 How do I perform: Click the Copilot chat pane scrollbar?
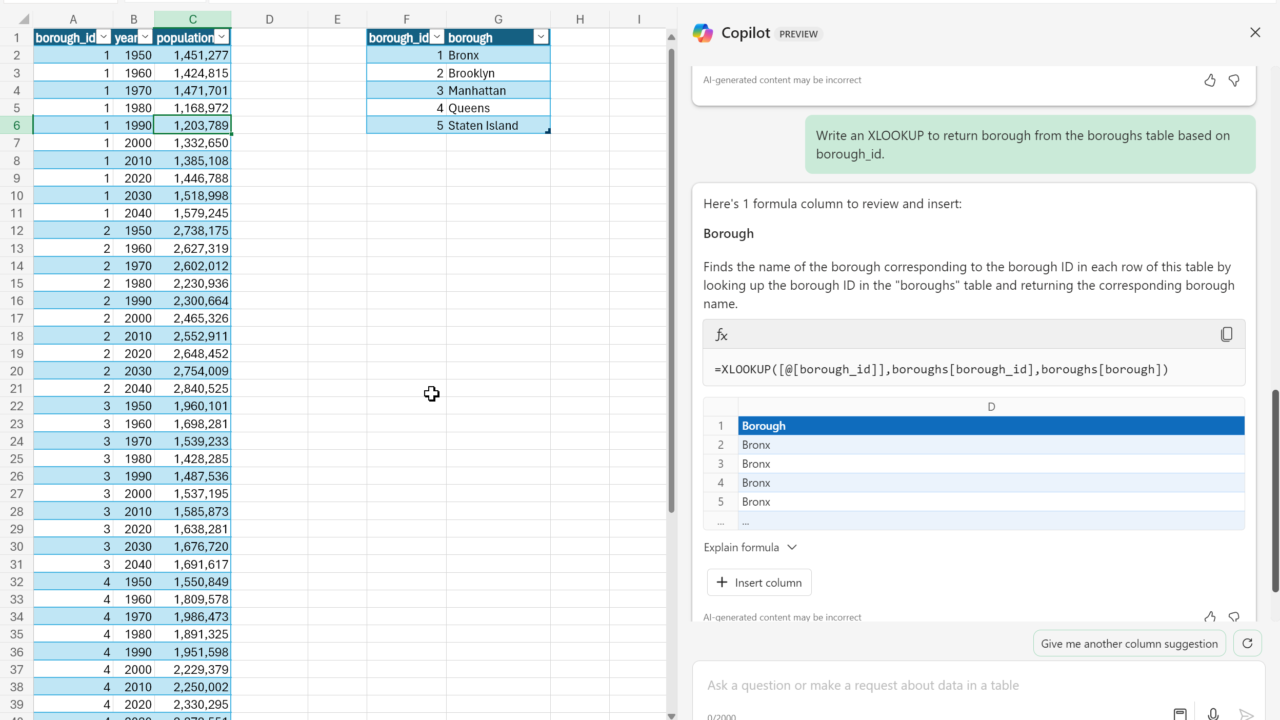[1274, 490]
